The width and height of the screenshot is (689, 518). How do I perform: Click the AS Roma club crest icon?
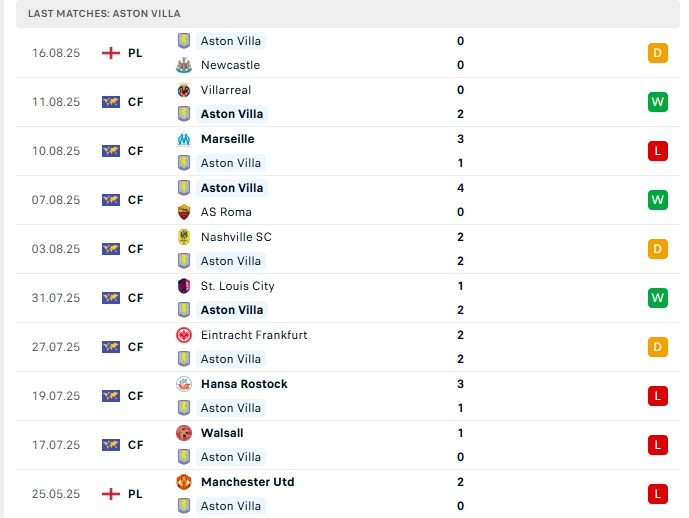click(x=184, y=212)
